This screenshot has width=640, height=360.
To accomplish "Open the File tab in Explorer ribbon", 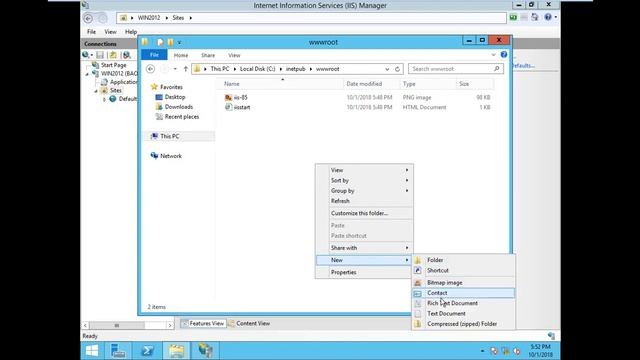I will coord(154,55).
